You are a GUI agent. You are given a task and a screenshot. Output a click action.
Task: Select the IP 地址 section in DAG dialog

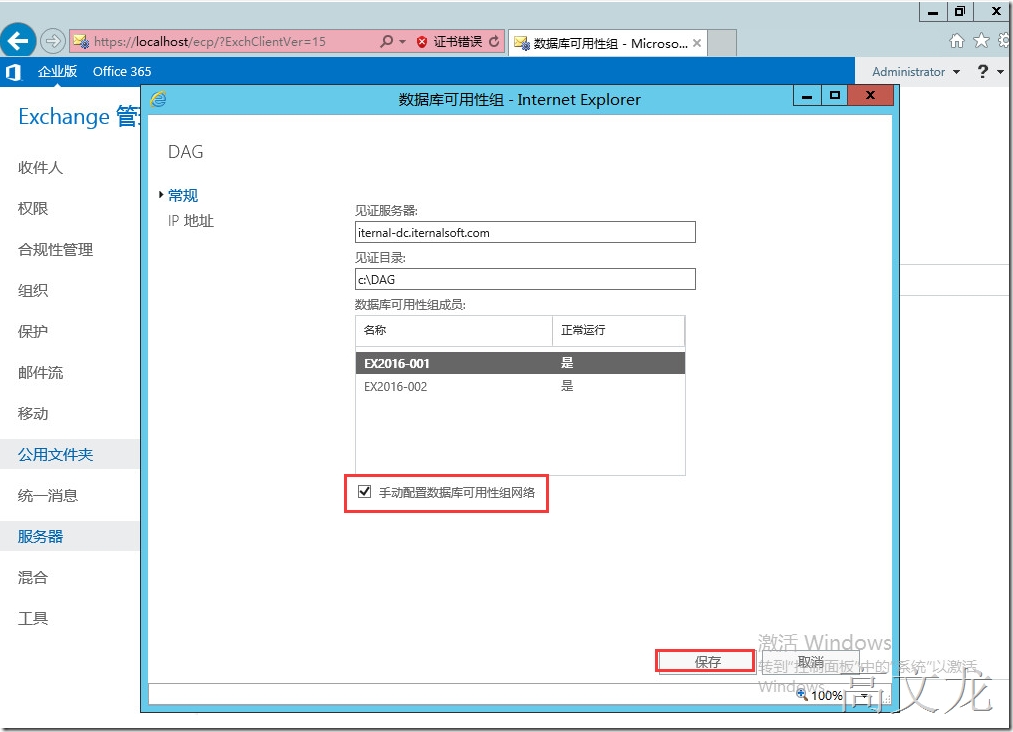(x=191, y=221)
